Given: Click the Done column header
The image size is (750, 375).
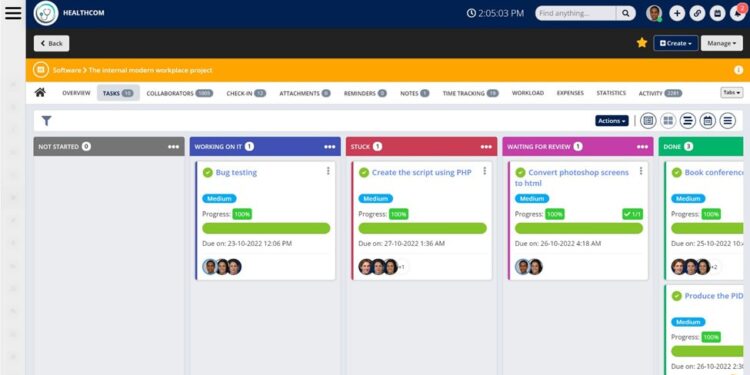Looking at the screenshot, I should click(x=701, y=147).
